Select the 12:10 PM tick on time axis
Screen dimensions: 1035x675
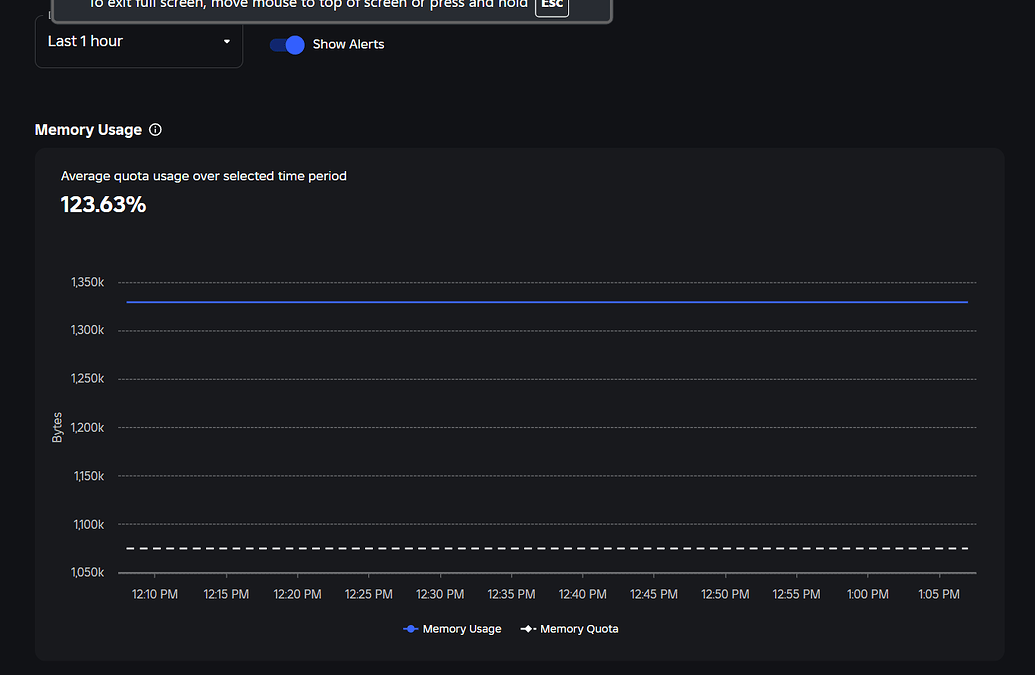point(155,594)
